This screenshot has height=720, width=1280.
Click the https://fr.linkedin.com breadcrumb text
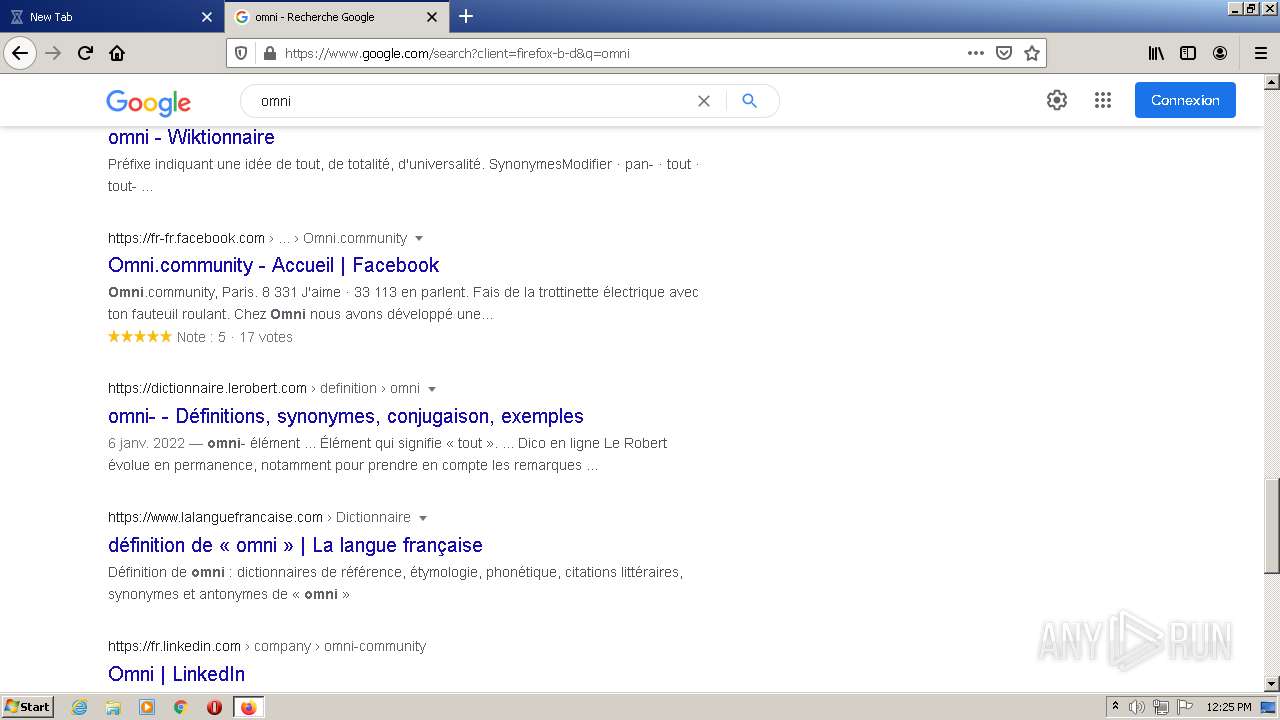coord(174,646)
